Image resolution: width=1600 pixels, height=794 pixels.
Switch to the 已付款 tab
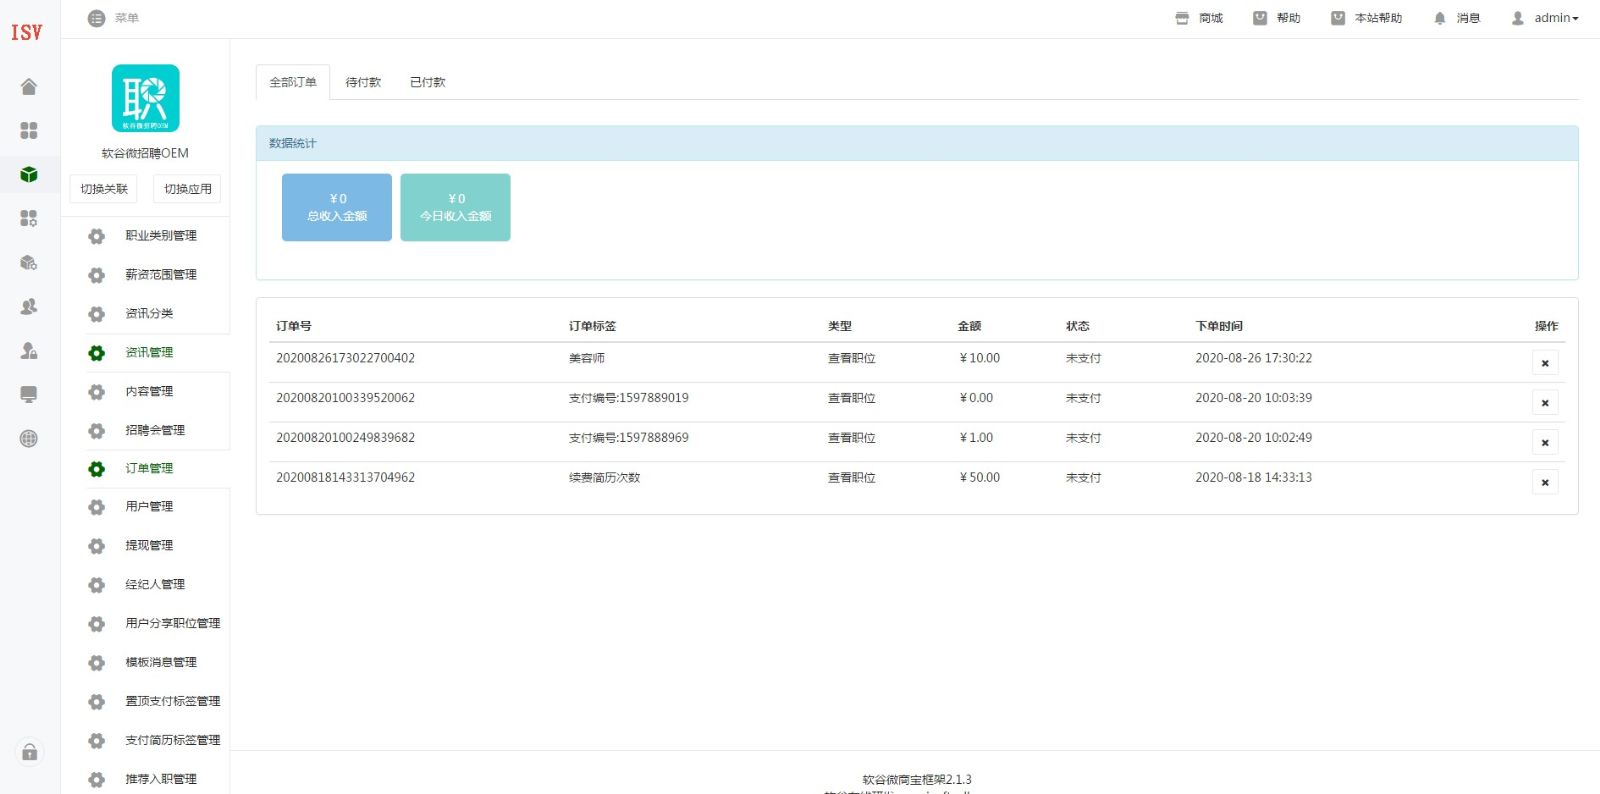[x=428, y=82]
